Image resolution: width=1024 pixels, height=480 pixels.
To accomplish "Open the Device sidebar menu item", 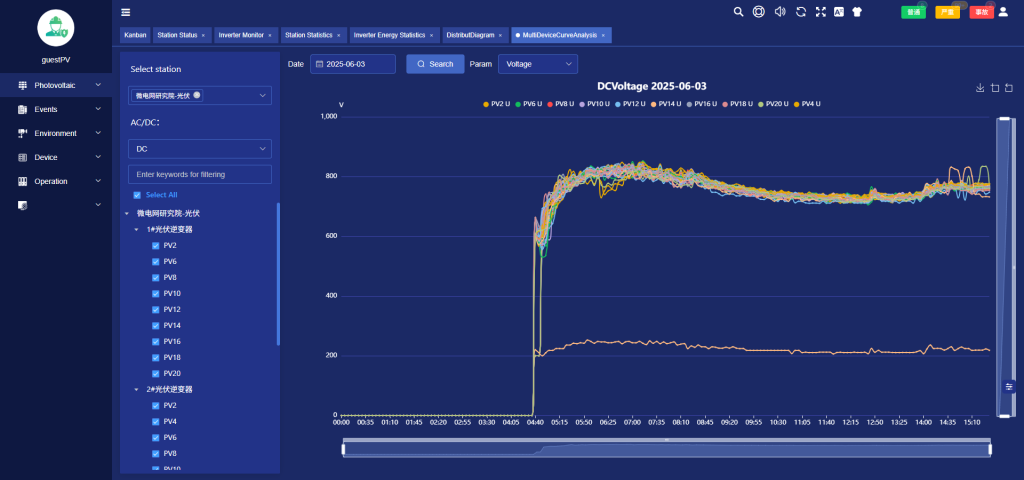I will coord(56,157).
